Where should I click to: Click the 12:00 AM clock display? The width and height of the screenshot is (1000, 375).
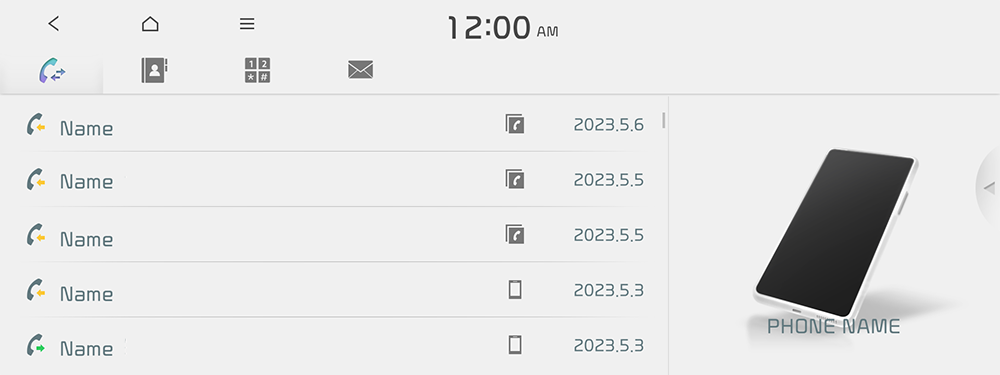click(503, 28)
